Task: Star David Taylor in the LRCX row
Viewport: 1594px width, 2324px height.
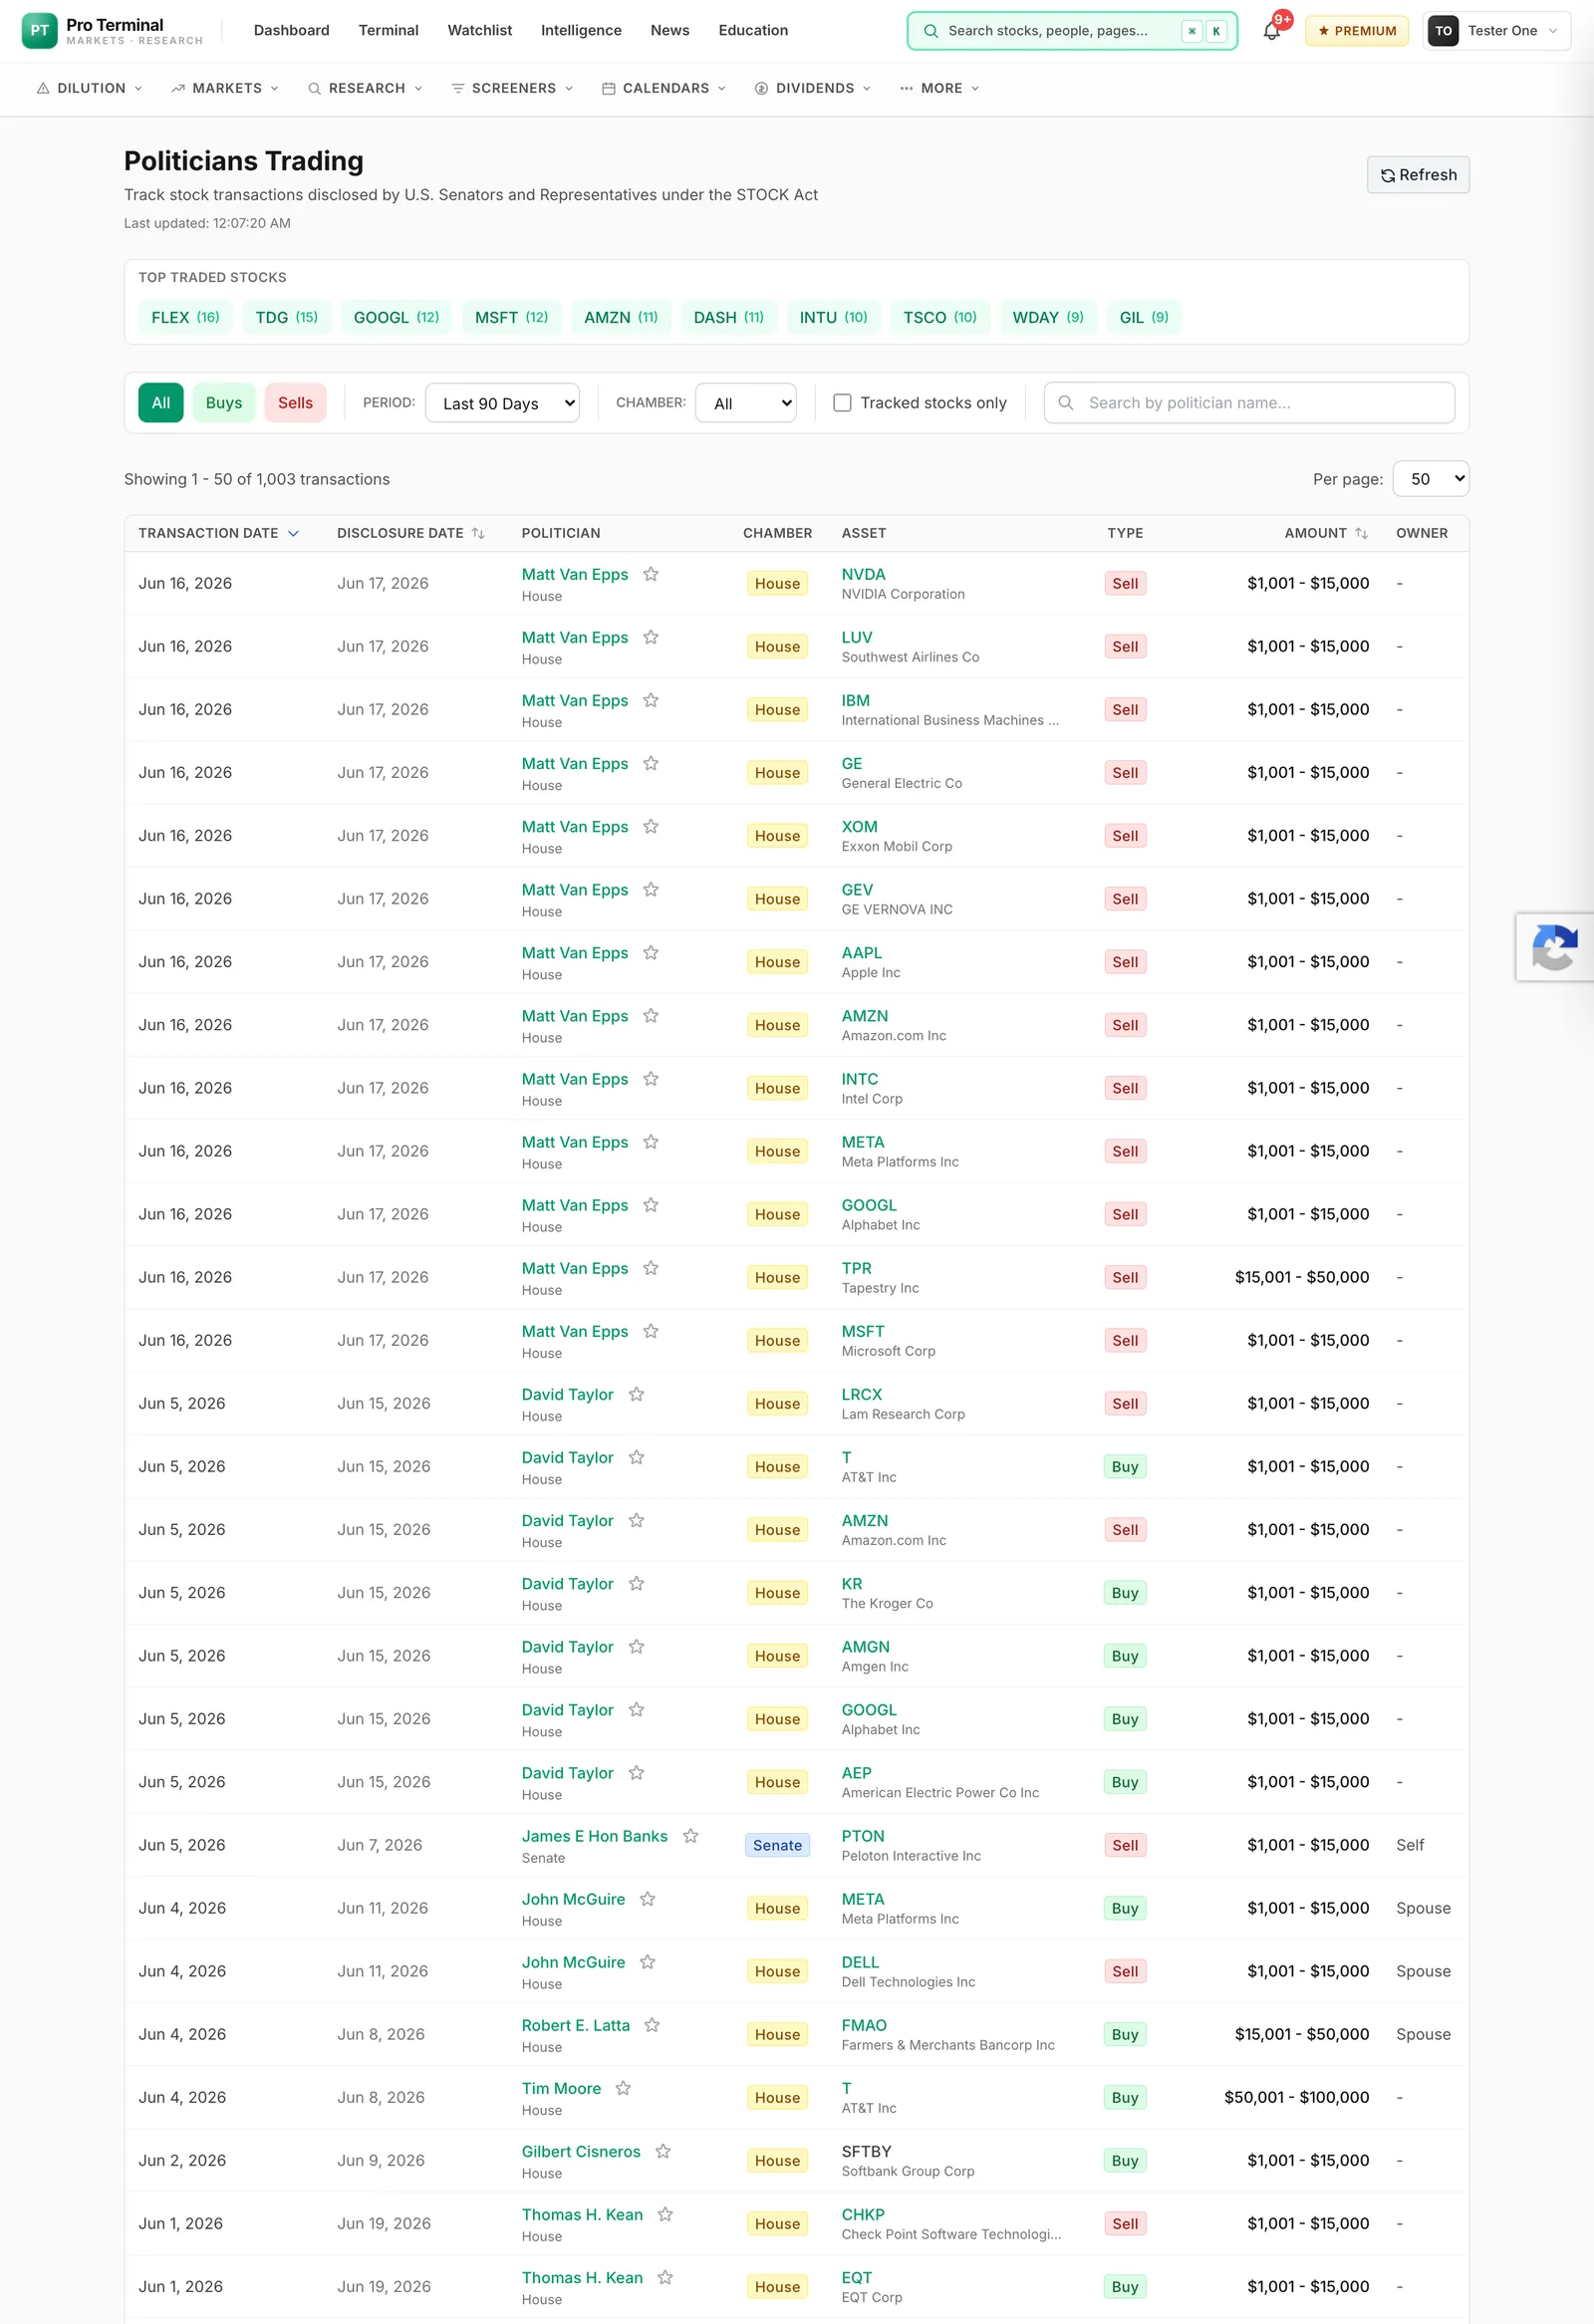Action: click(636, 1394)
